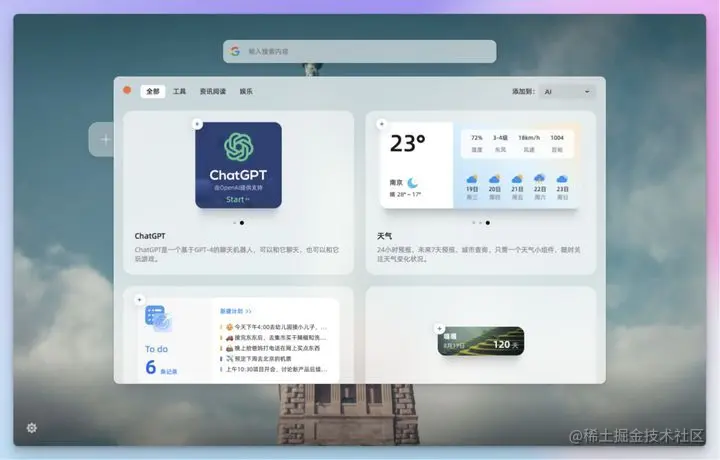Image resolution: width=720 pixels, height=460 pixels.
Task: Add the weather widget with its plus icon
Action: pyautogui.click(x=382, y=124)
